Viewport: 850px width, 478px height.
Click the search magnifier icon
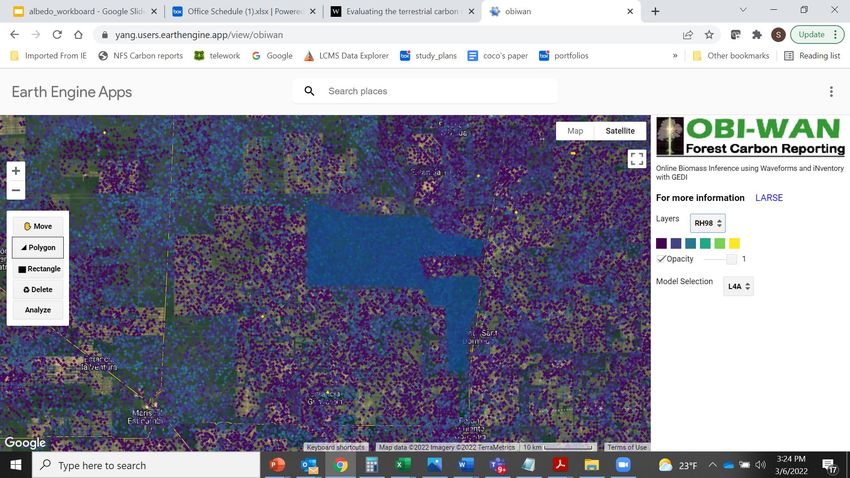tap(309, 91)
